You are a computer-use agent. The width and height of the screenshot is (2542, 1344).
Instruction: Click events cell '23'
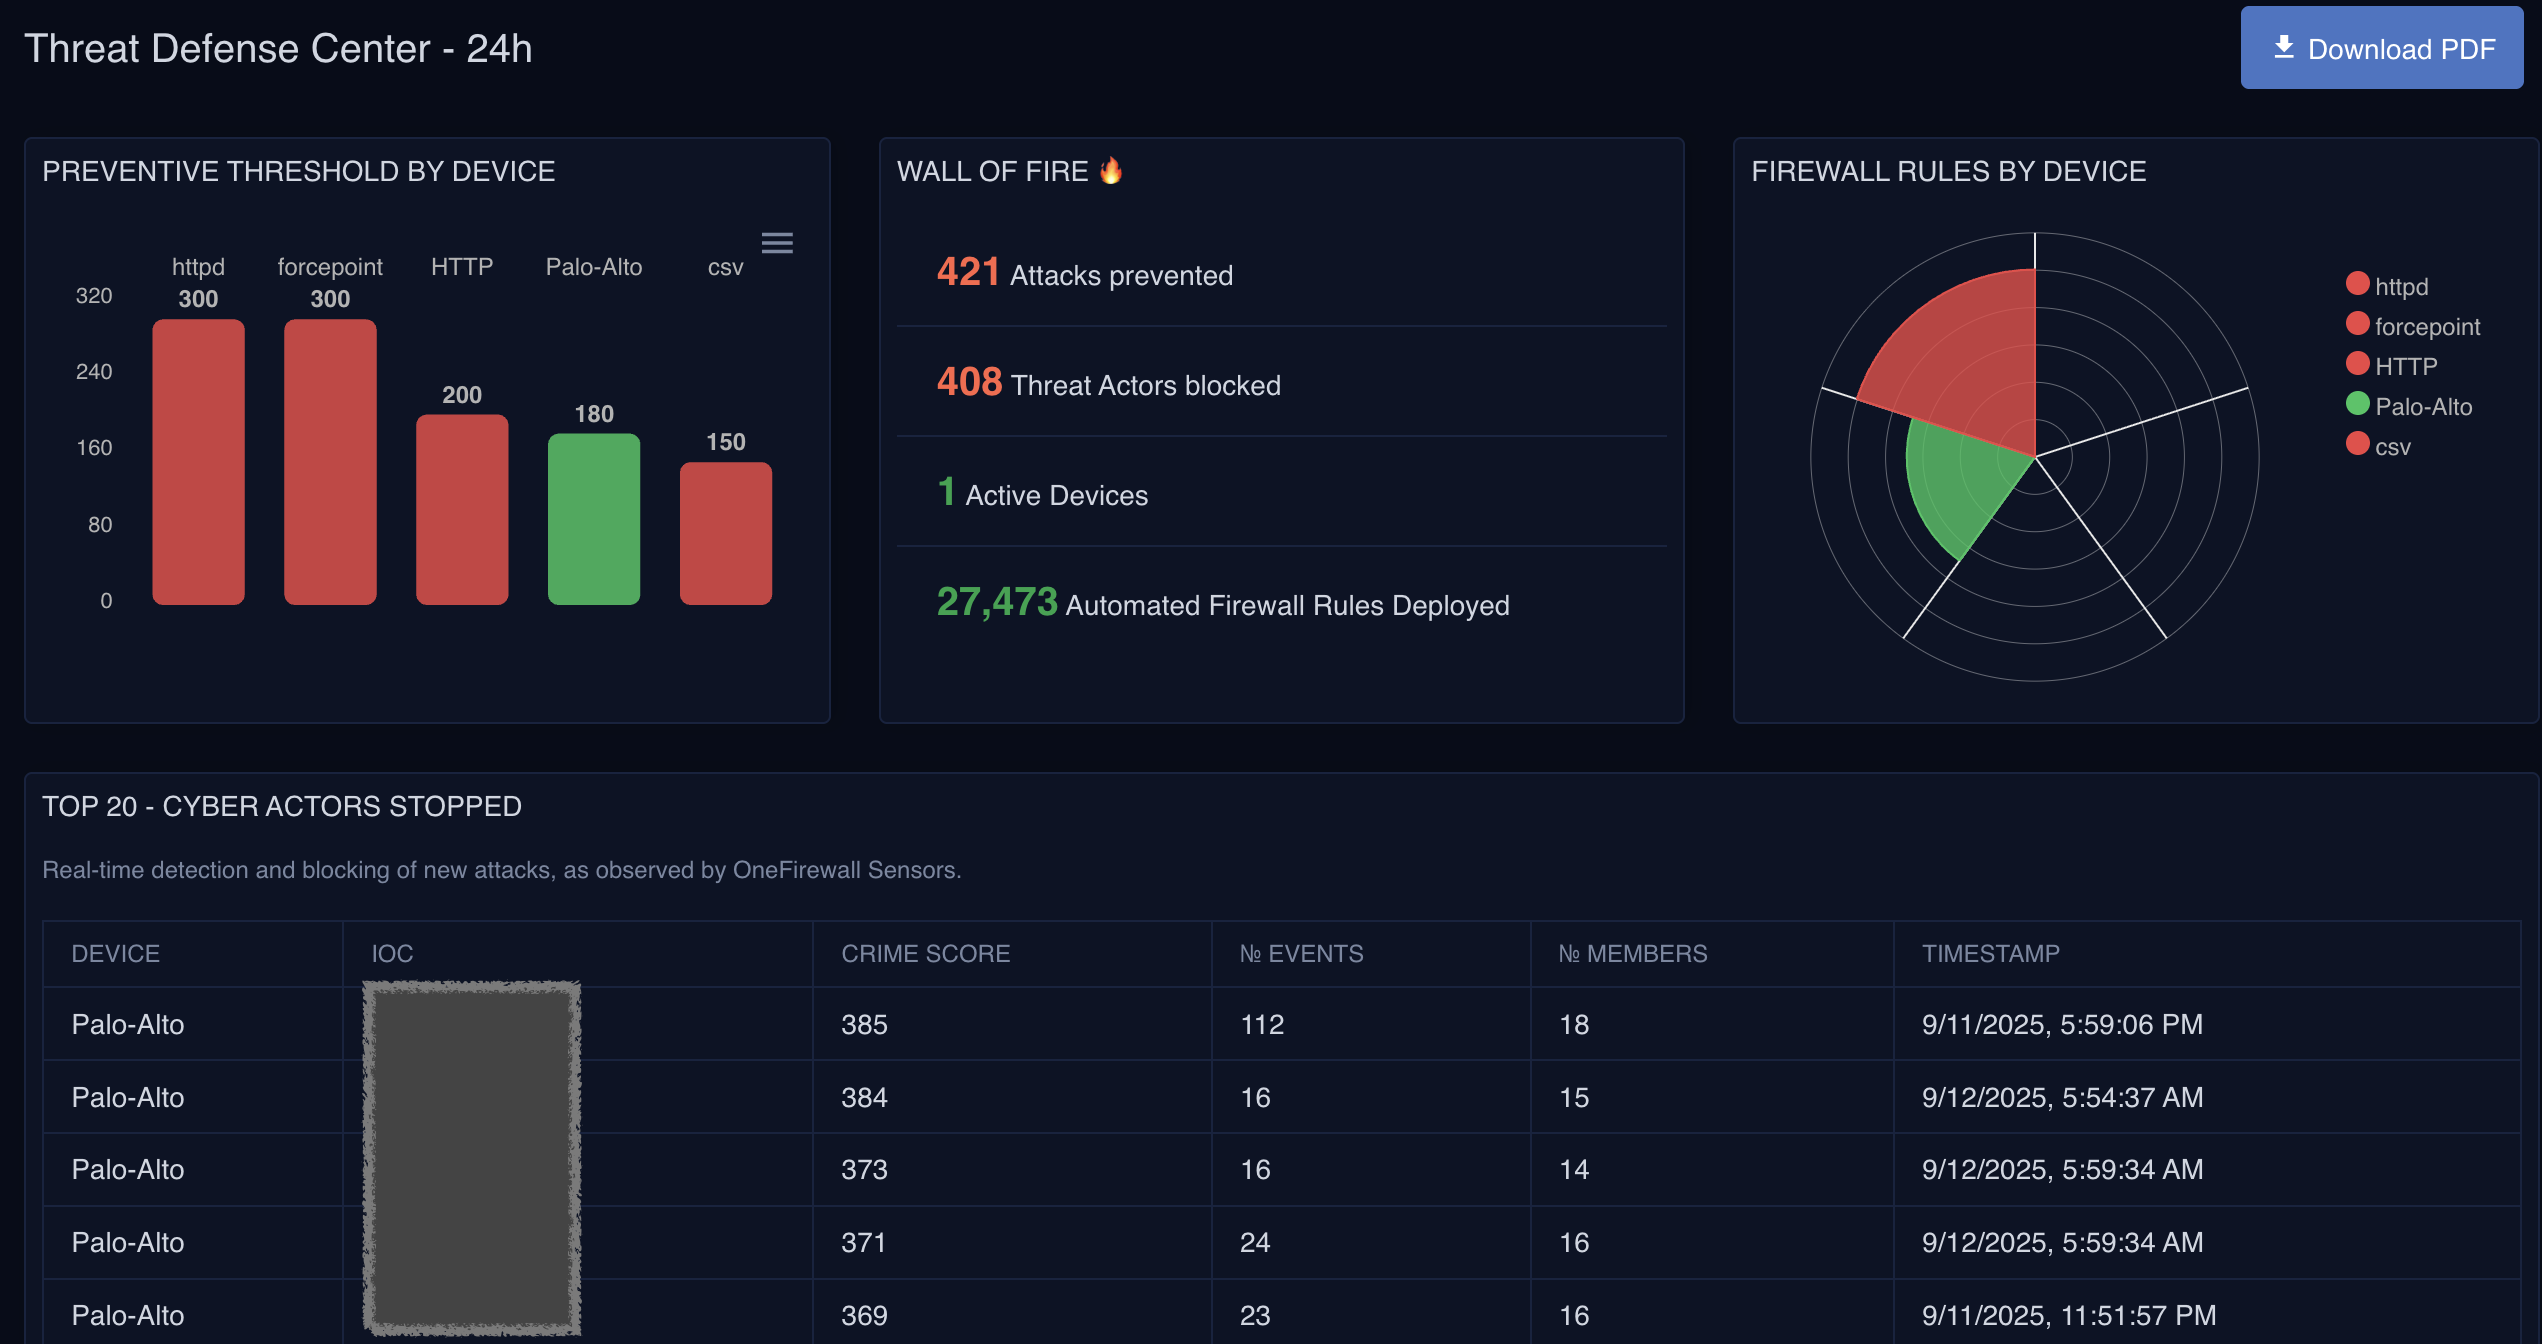tap(1255, 1315)
